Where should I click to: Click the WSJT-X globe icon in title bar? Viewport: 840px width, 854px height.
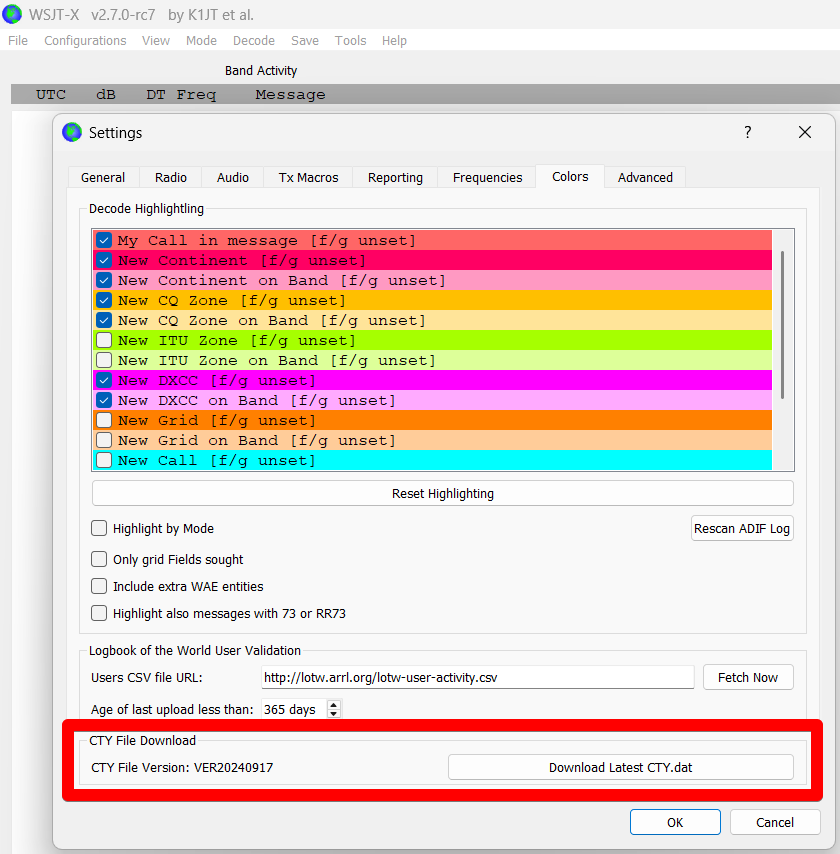(x=12, y=14)
